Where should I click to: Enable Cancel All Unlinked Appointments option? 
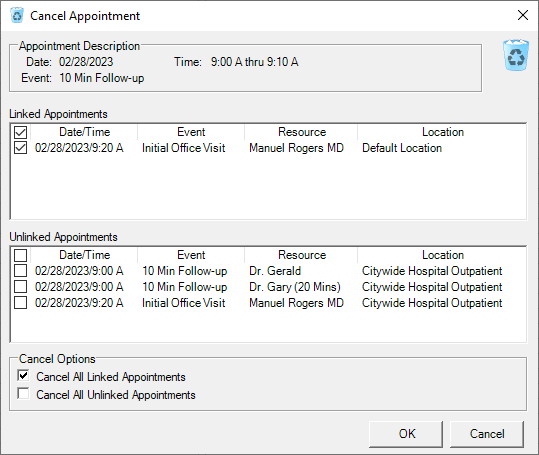tap(23, 393)
